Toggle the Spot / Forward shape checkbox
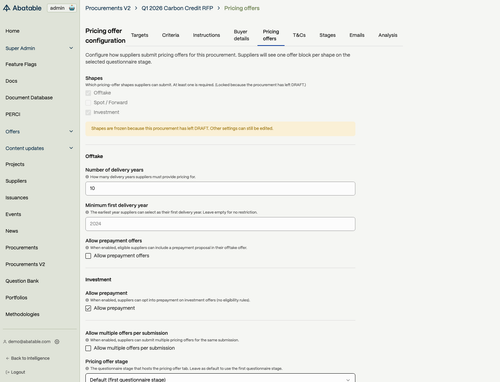The width and height of the screenshot is (500, 382). (88, 103)
